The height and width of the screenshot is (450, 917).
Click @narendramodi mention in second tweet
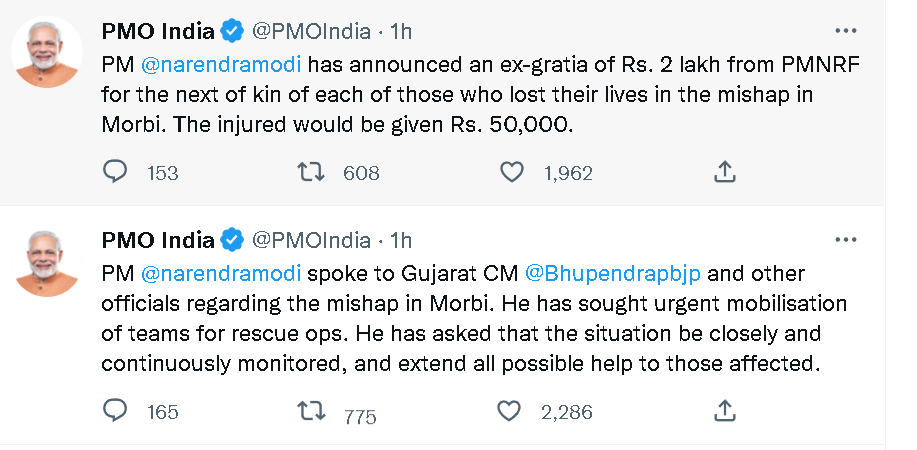click(219, 273)
